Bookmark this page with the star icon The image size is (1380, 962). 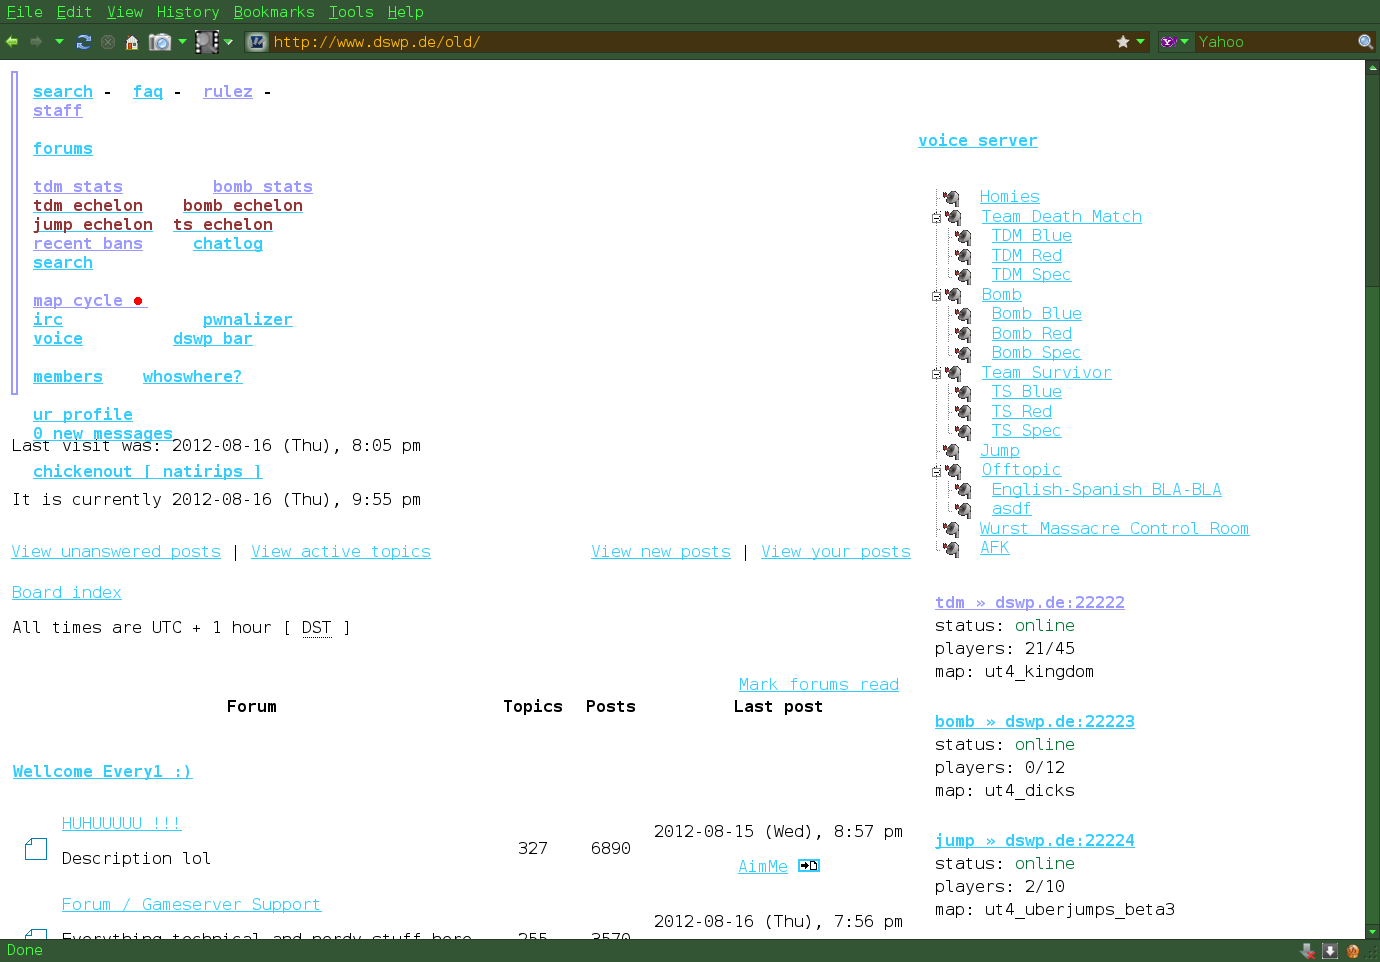click(1123, 42)
